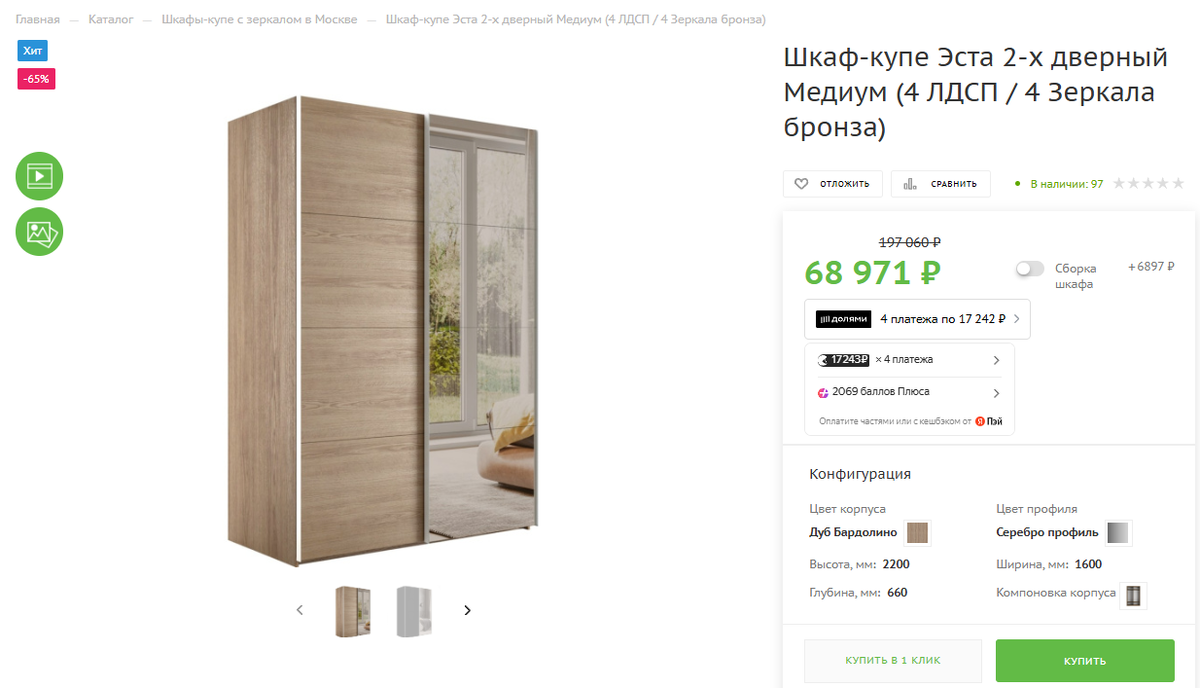Click the Купить в 1 клик button
The image size is (1200, 688).
tap(893, 661)
